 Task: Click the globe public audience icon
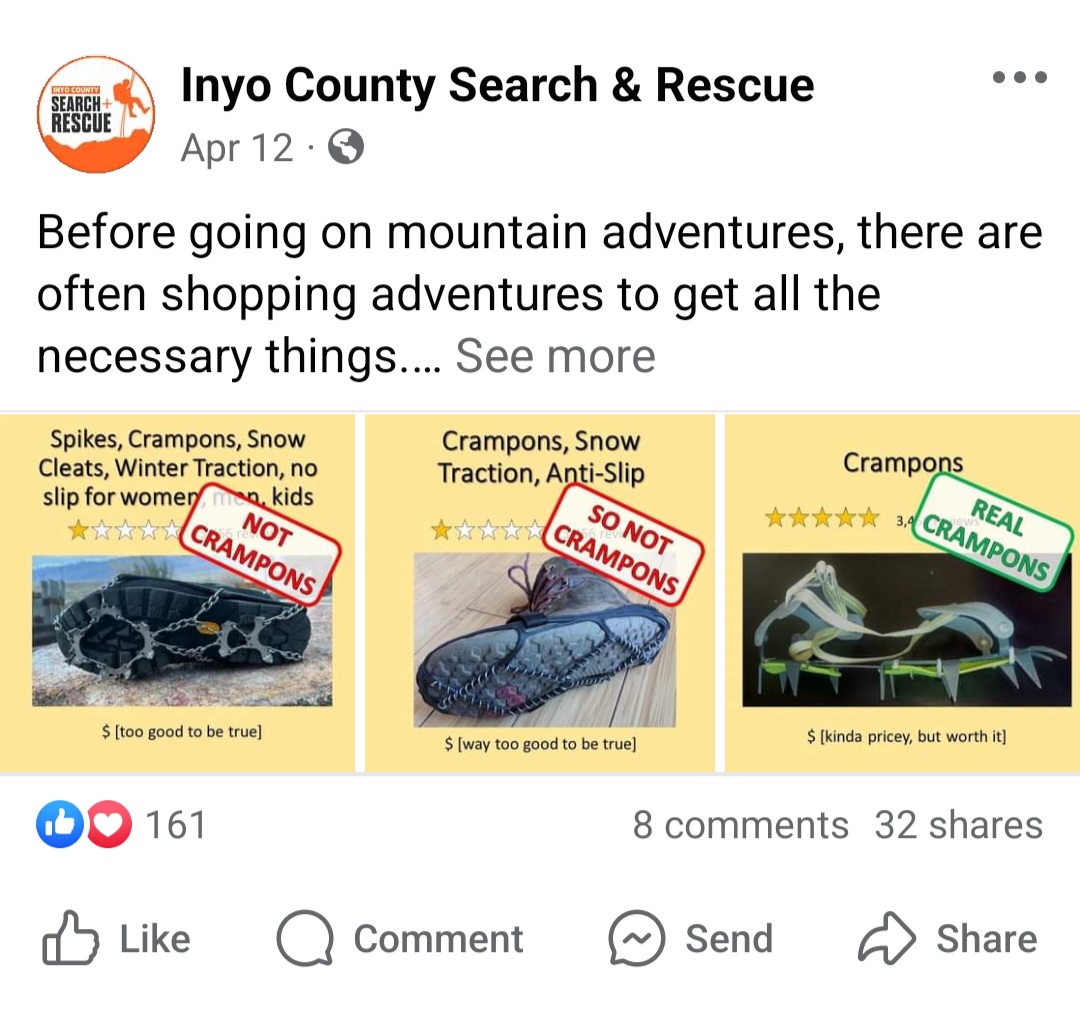pos(346,147)
